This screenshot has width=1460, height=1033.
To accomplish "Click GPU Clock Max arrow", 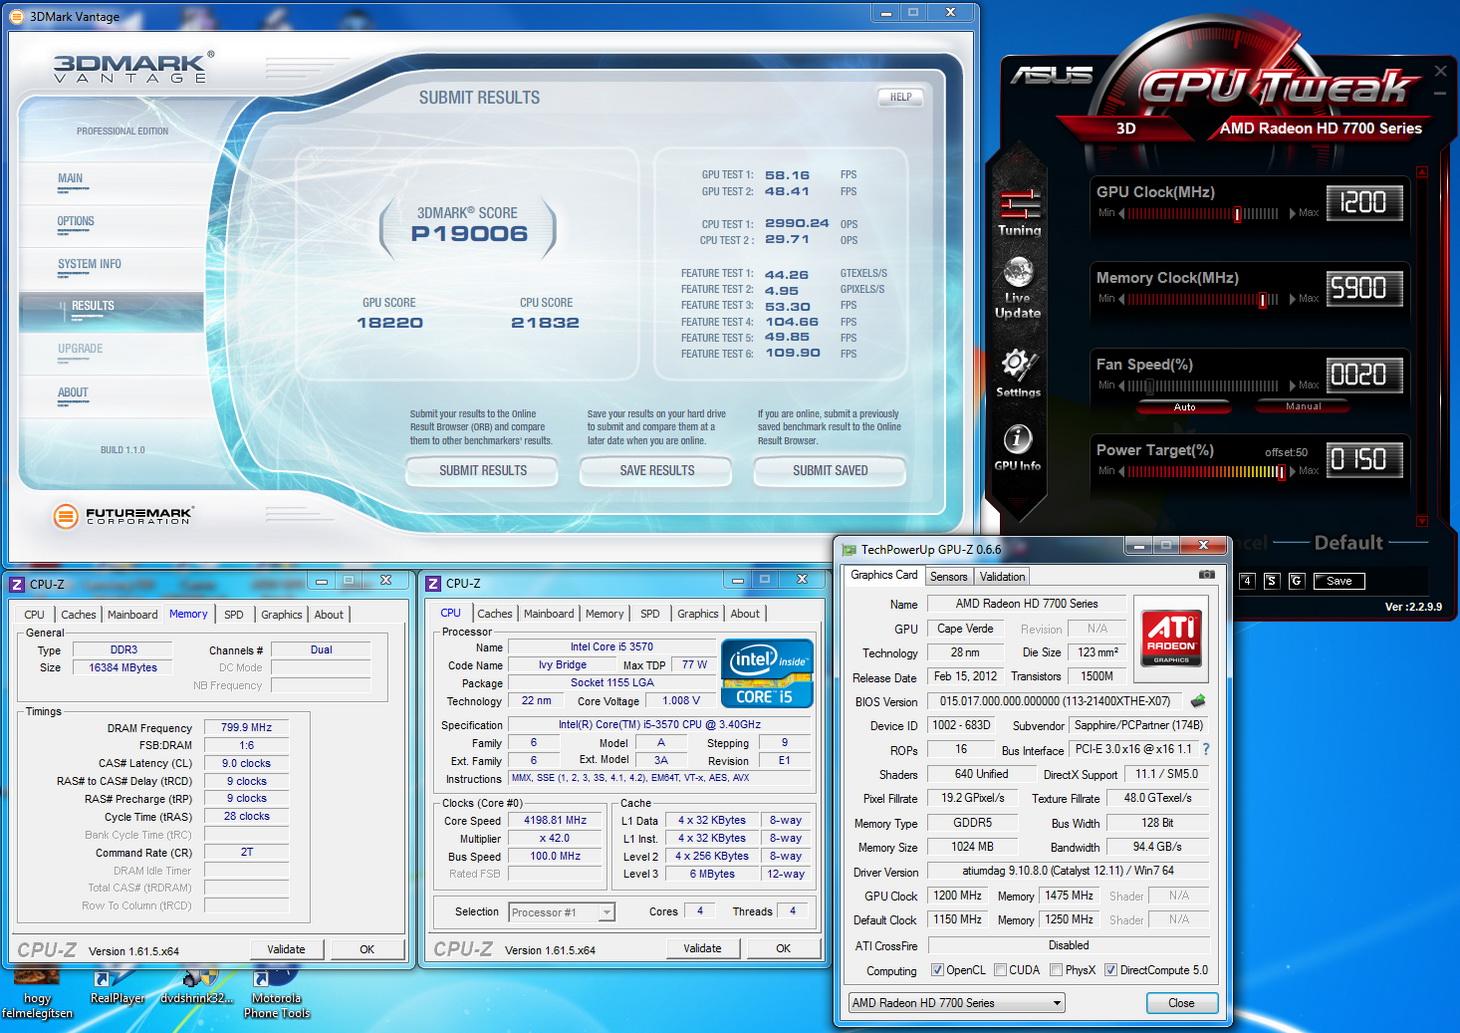I will coord(1291,213).
